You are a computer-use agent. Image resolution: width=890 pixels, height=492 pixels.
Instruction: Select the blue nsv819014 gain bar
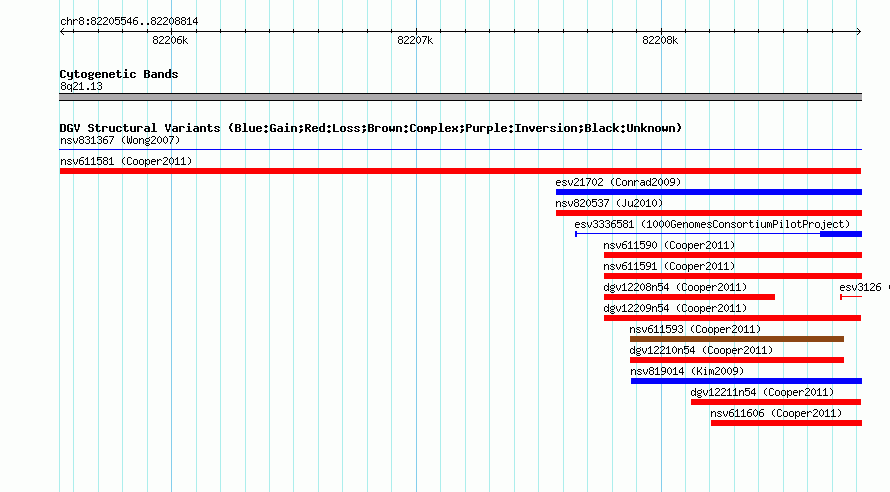[x=746, y=381]
